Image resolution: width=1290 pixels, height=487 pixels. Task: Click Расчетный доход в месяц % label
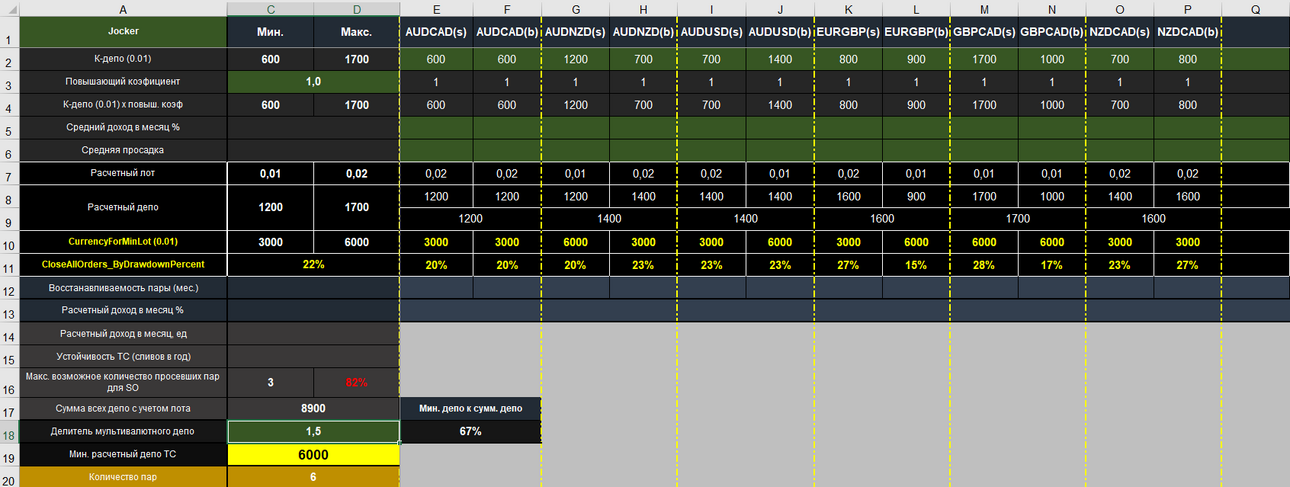click(x=123, y=311)
